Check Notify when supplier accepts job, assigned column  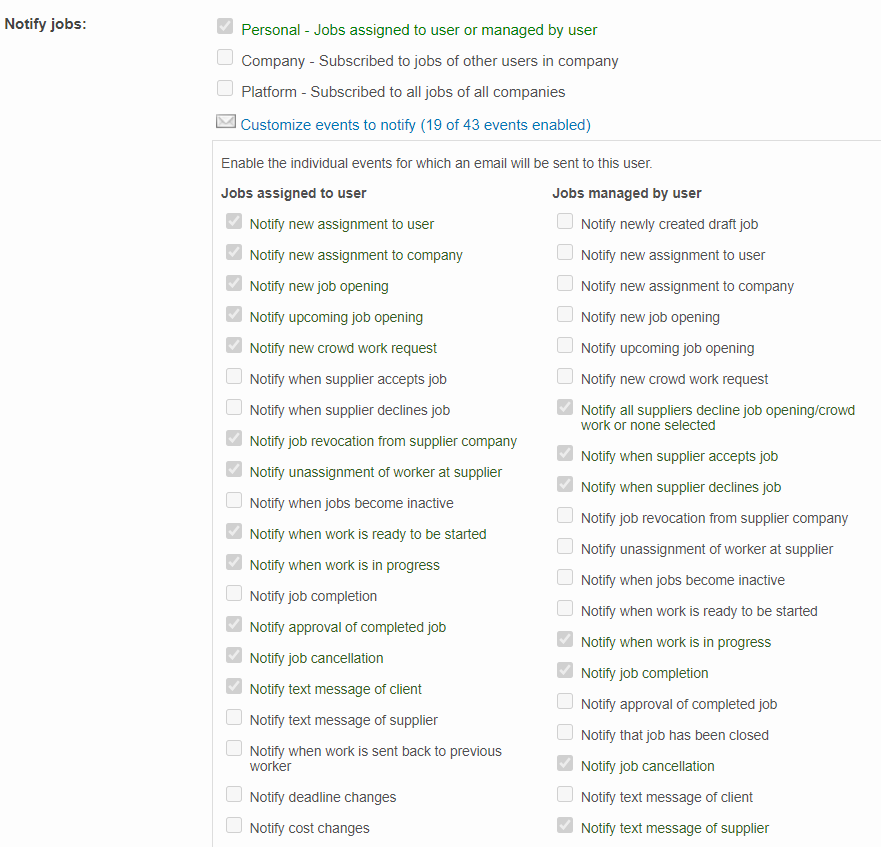click(x=234, y=377)
